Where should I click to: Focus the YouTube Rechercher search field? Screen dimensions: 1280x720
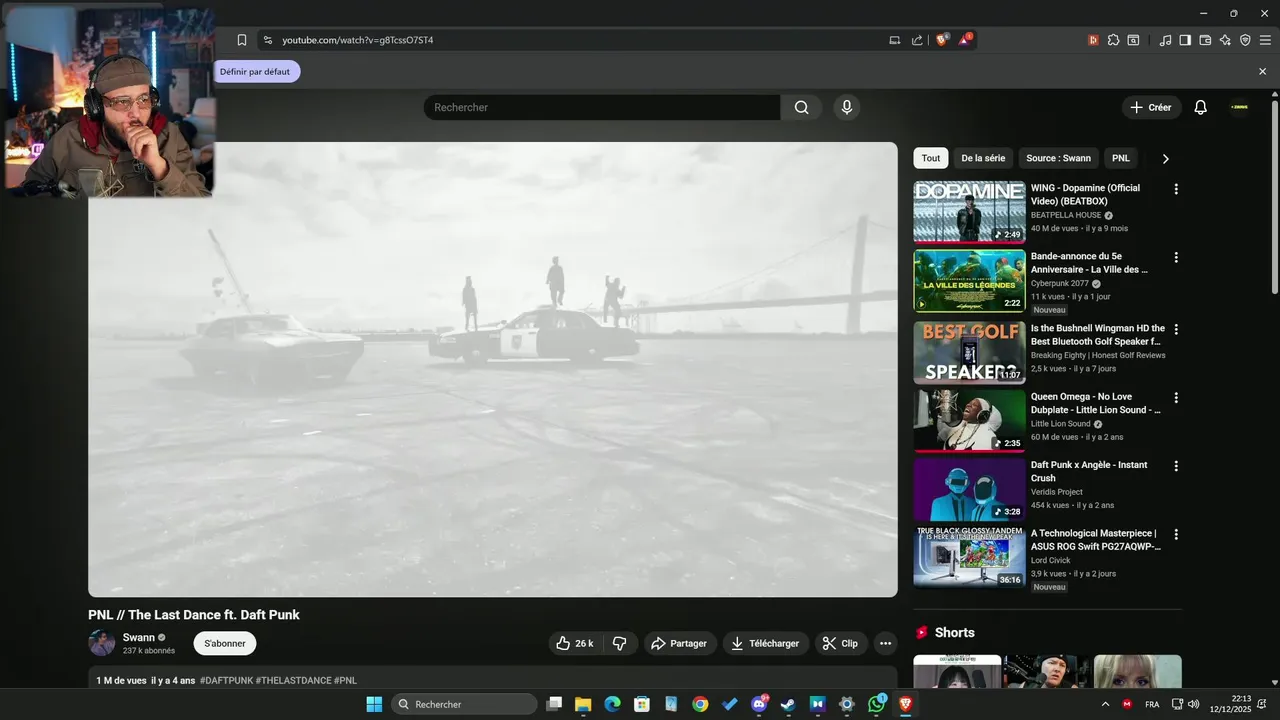(x=602, y=107)
